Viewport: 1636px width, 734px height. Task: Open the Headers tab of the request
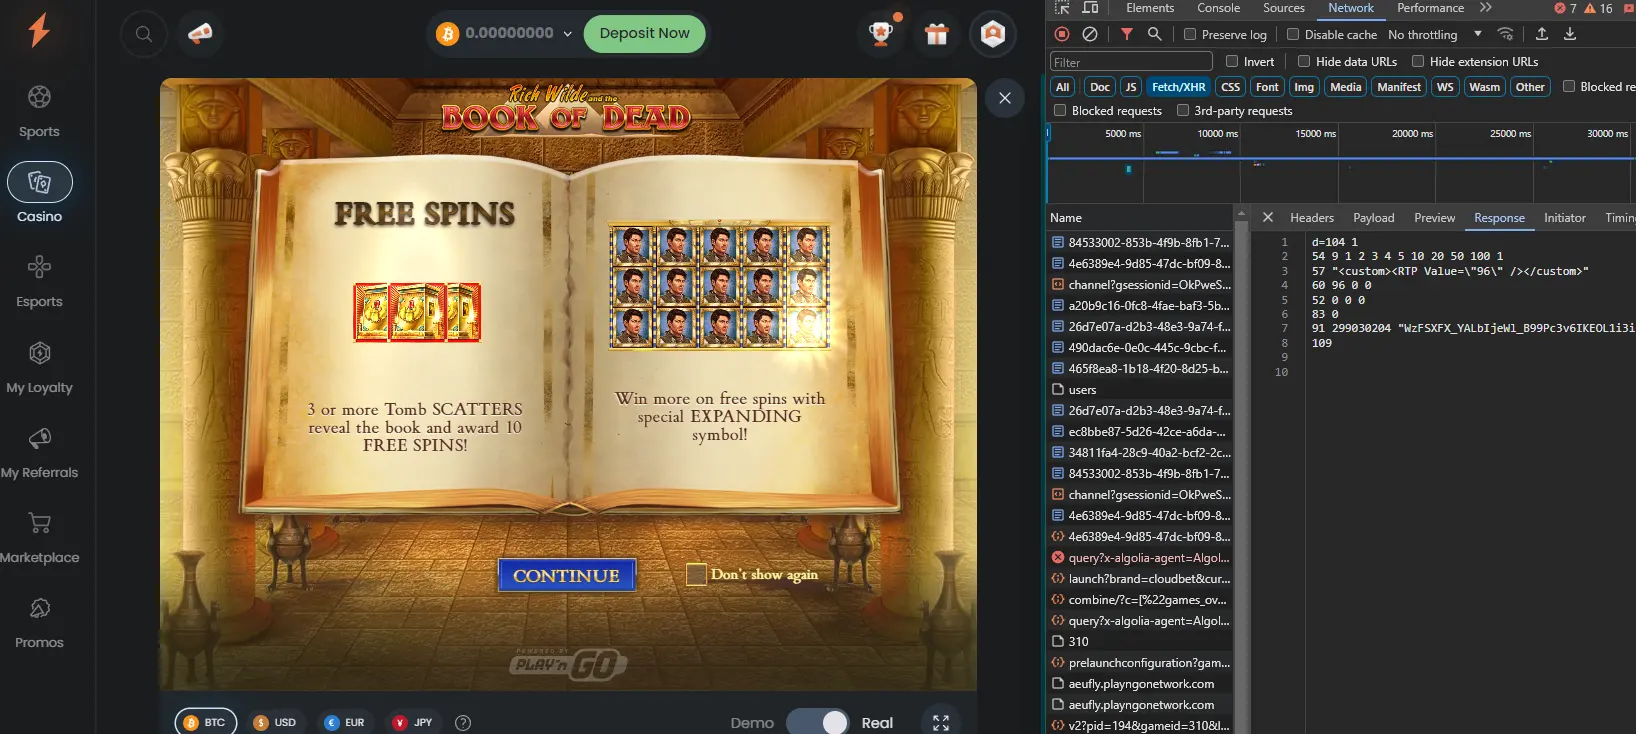(1312, 217)
